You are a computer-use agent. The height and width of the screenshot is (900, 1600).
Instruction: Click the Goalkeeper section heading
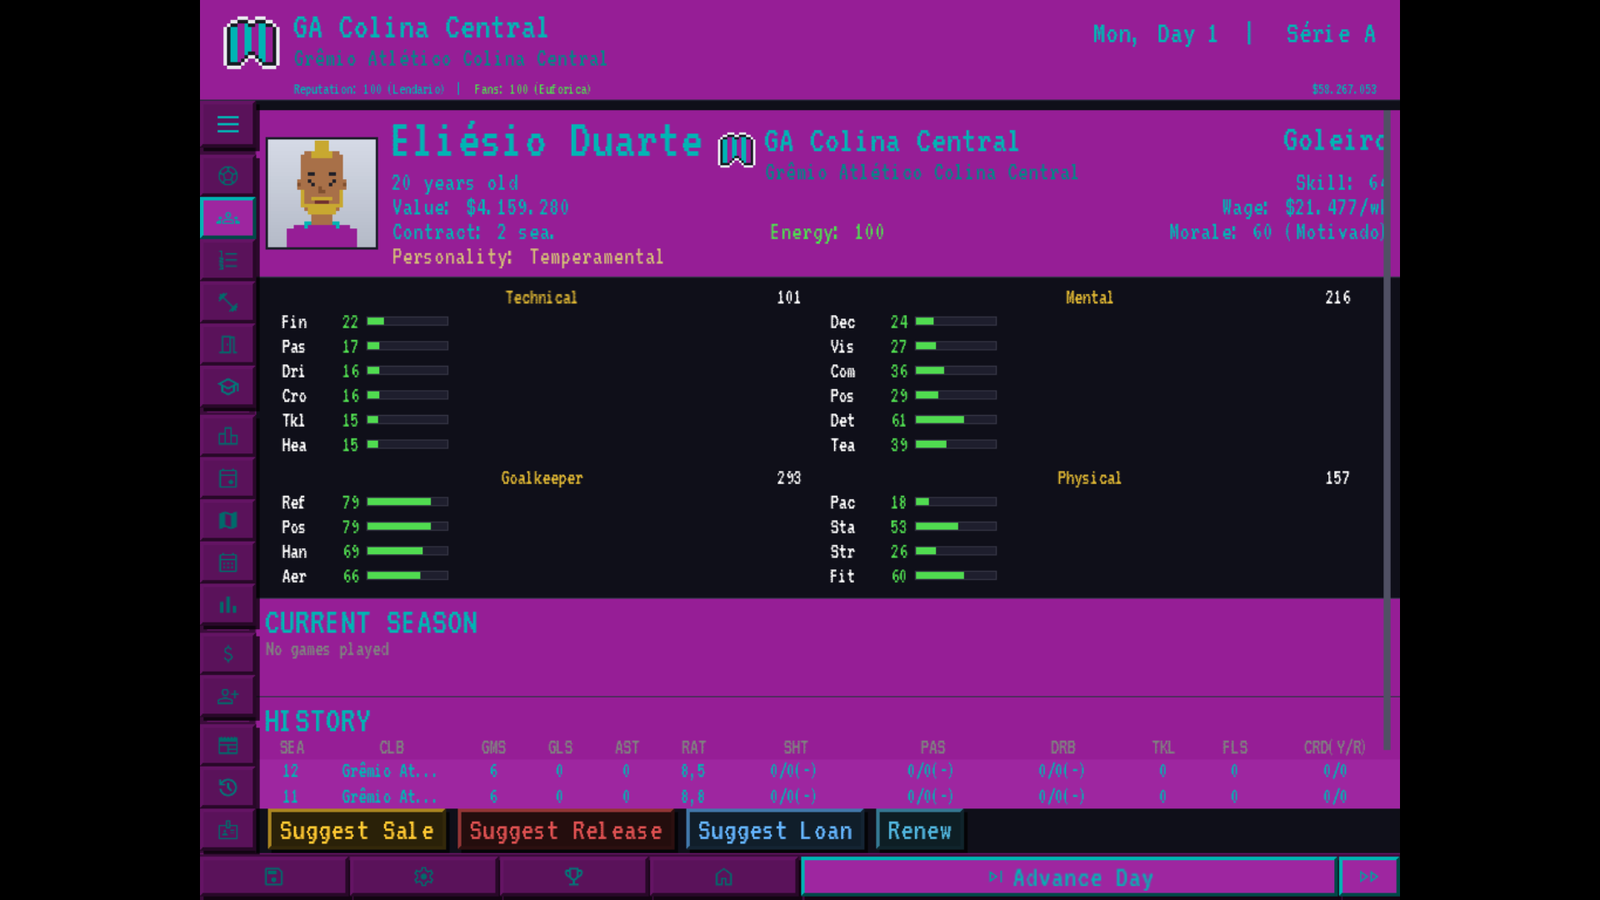[541, 478]
